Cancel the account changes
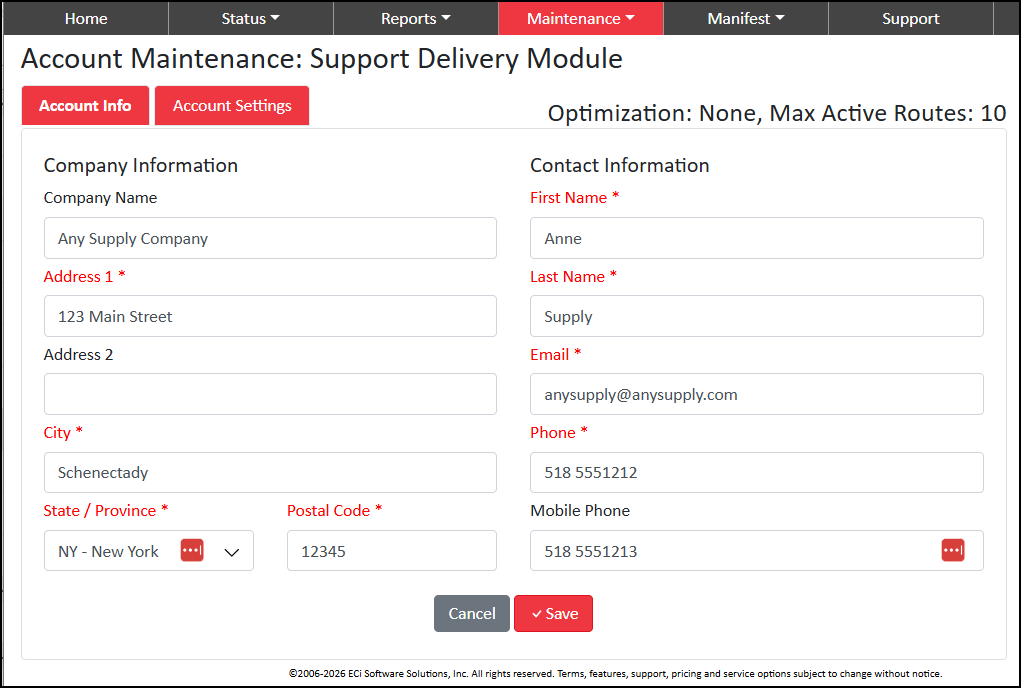The height and width of the screenshot is (688, 1021). [x=471, y=613]
